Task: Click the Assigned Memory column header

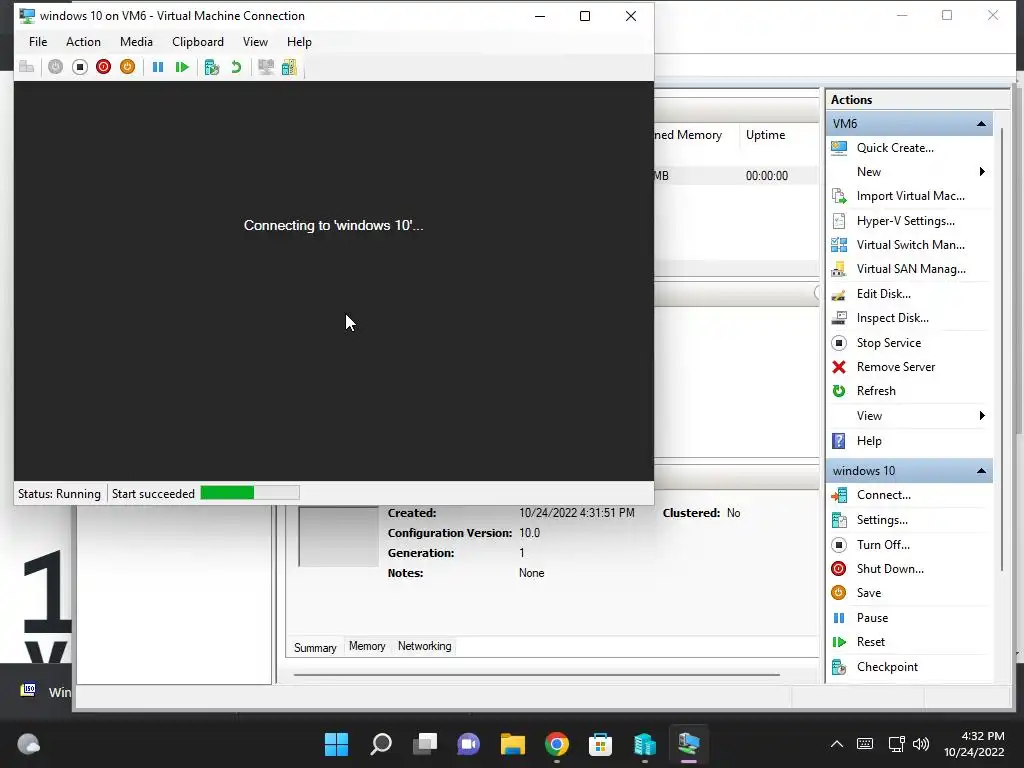Action: click(x=697, y=135)
